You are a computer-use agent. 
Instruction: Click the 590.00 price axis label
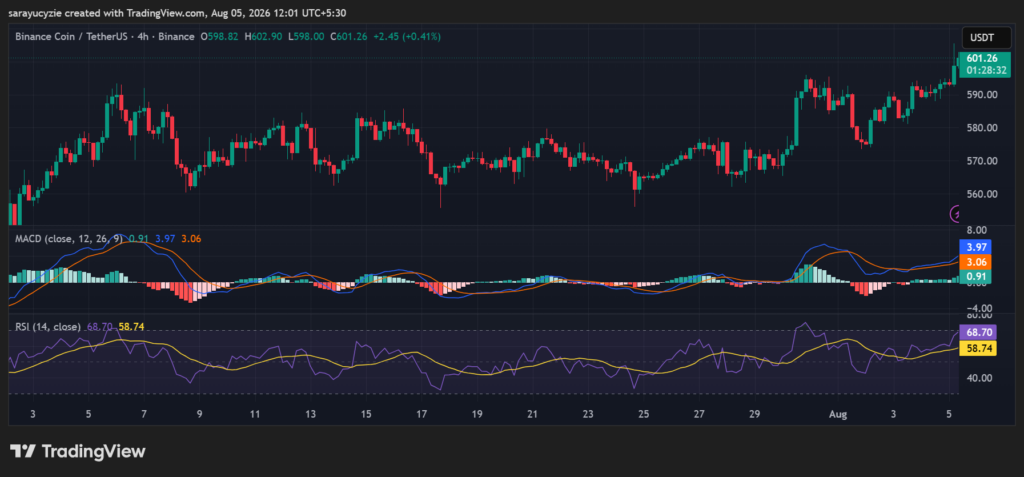[982, 94]
